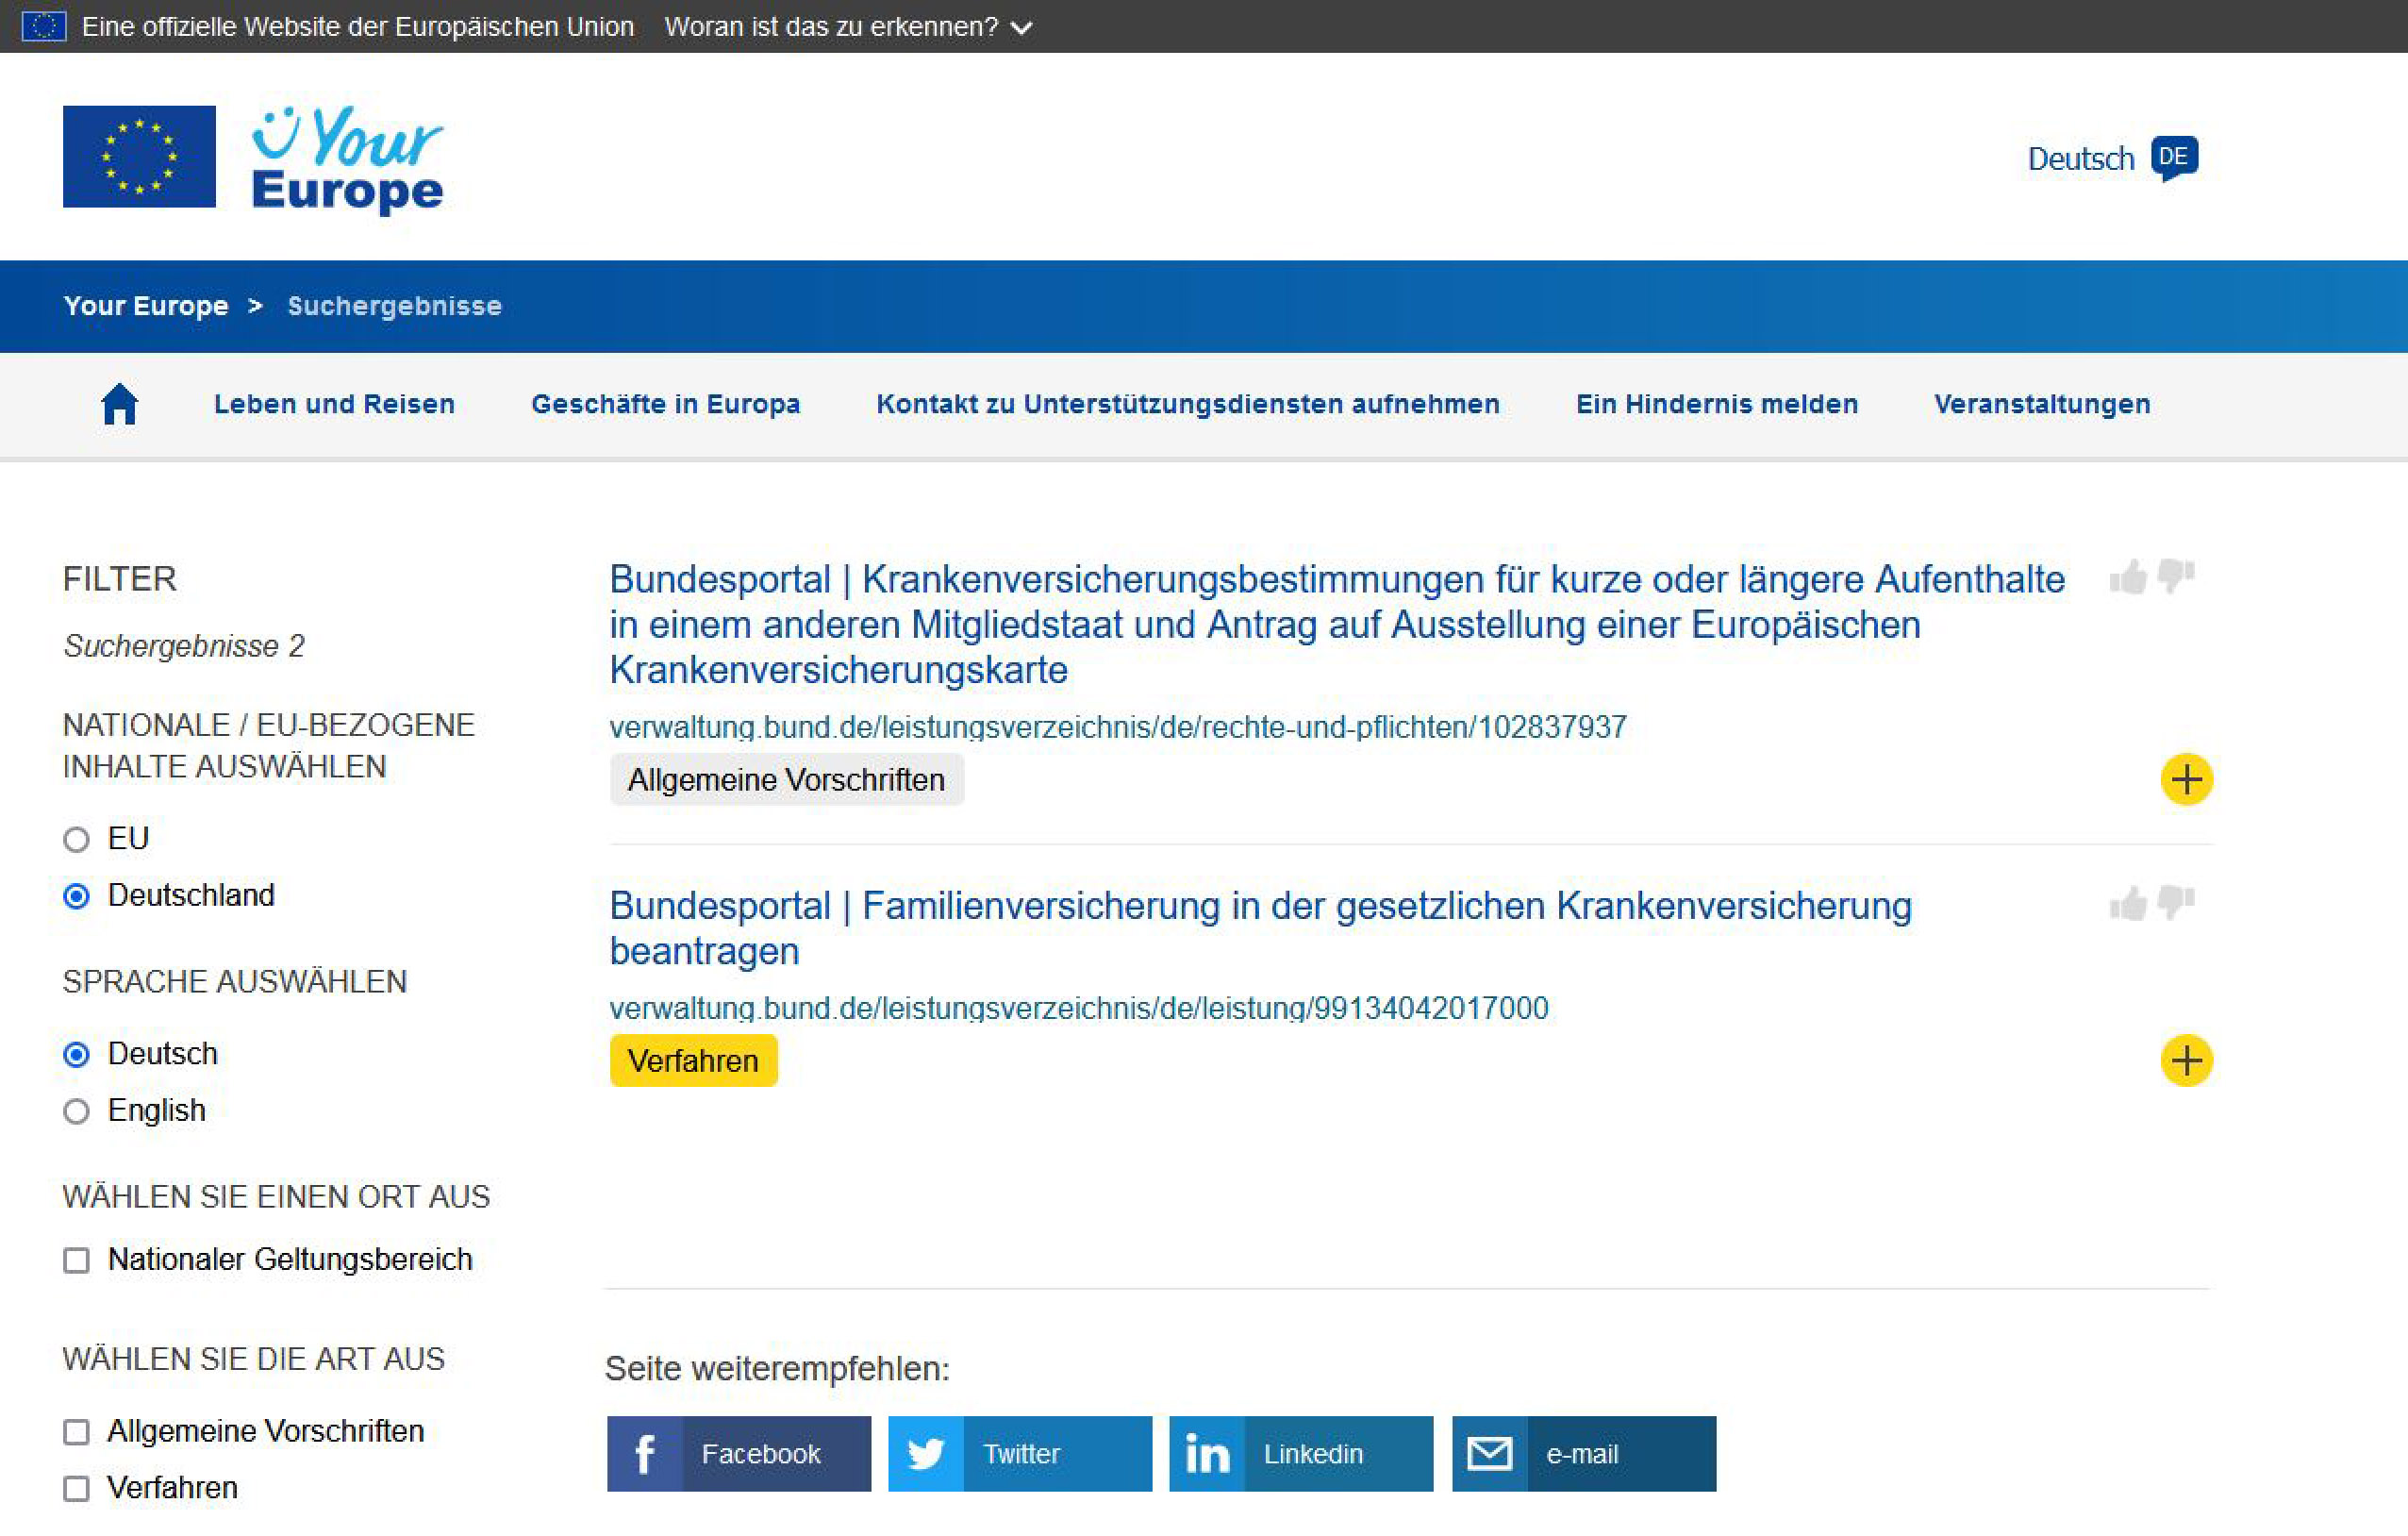Check Nationaler Geltungsbereich checkbox
The image size is (2408, 1536).
[77, 1260]
